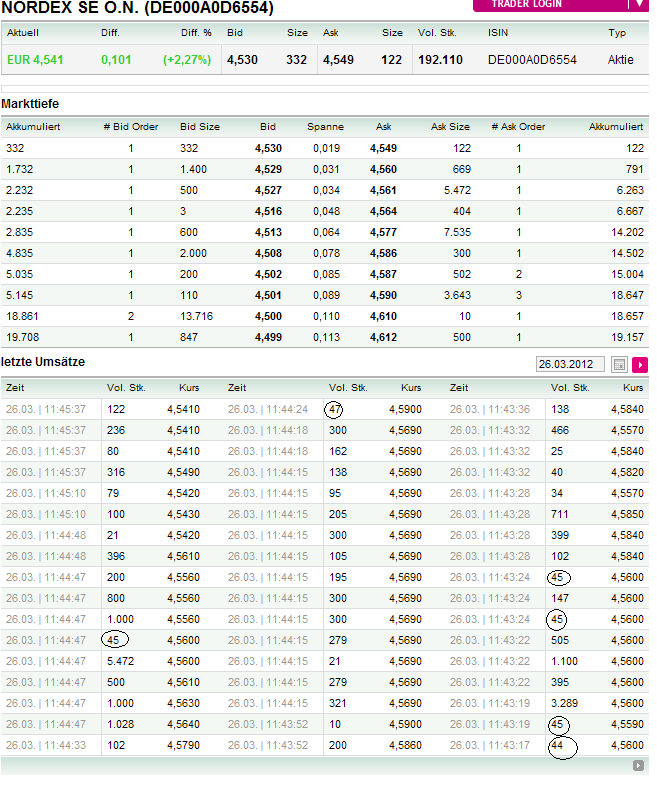Click the date field showing 26.03.2012
657x796 pixels.
571,365
